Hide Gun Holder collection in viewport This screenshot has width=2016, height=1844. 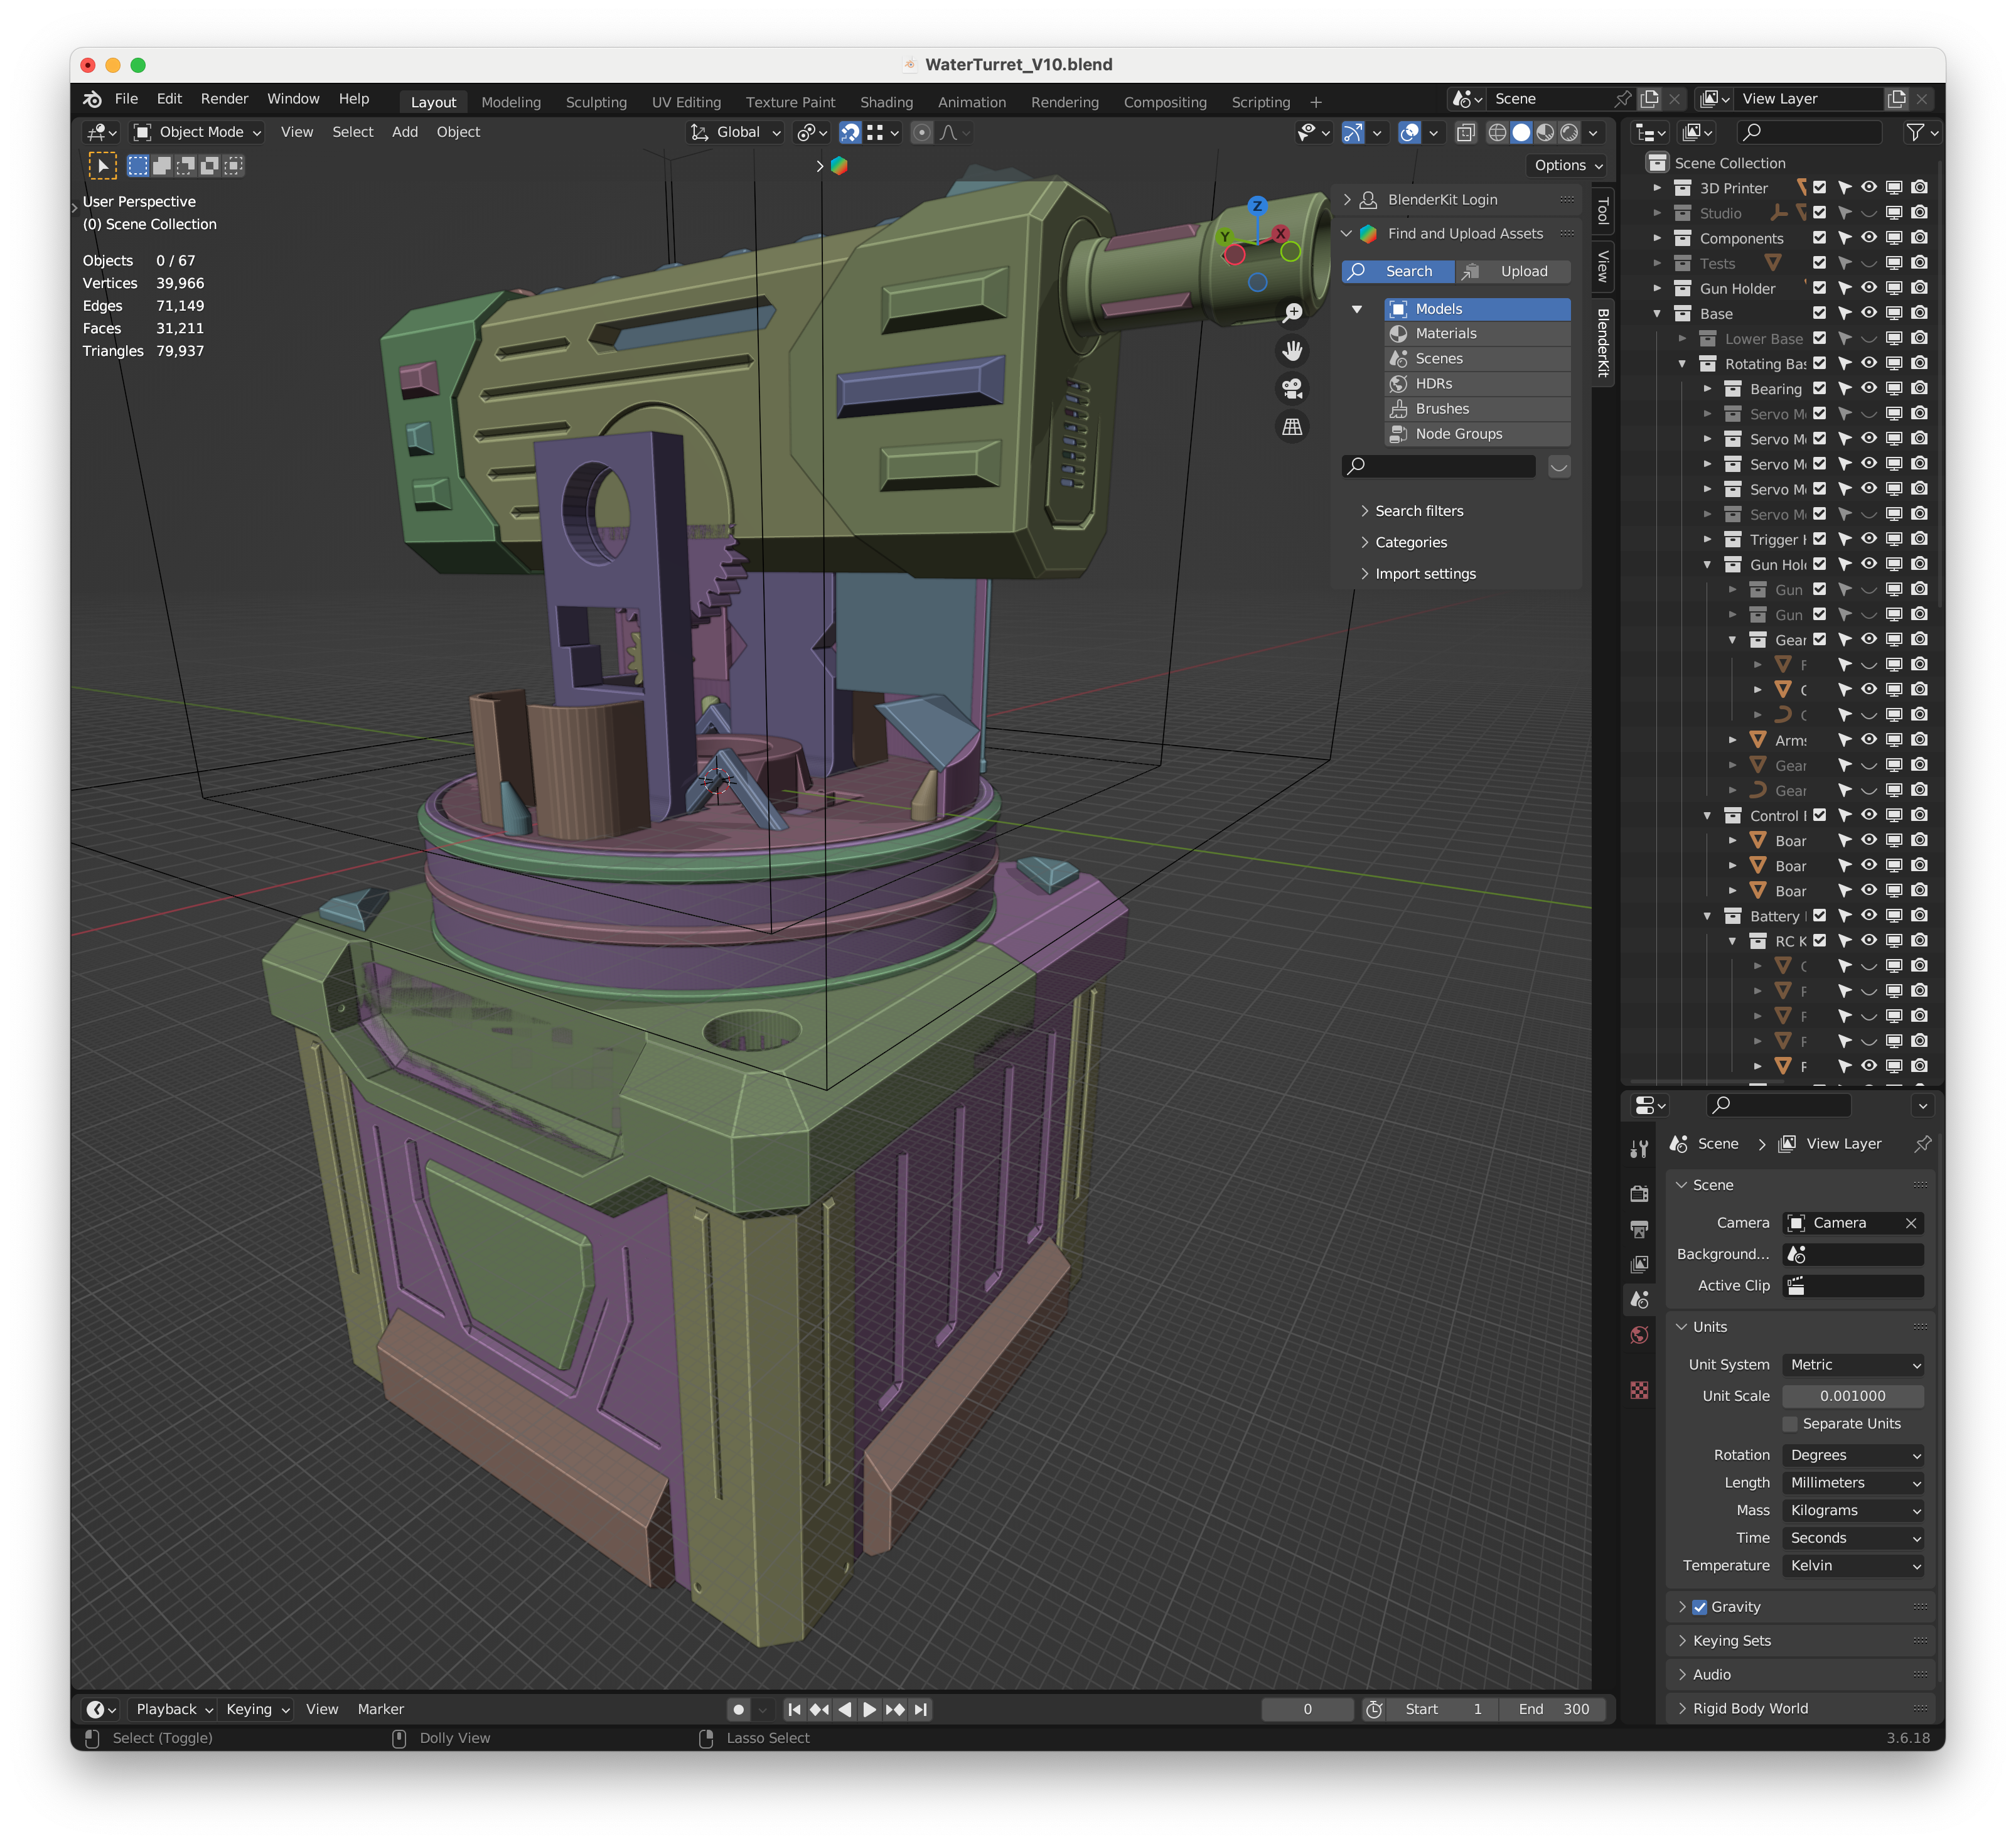(1868, 288)
